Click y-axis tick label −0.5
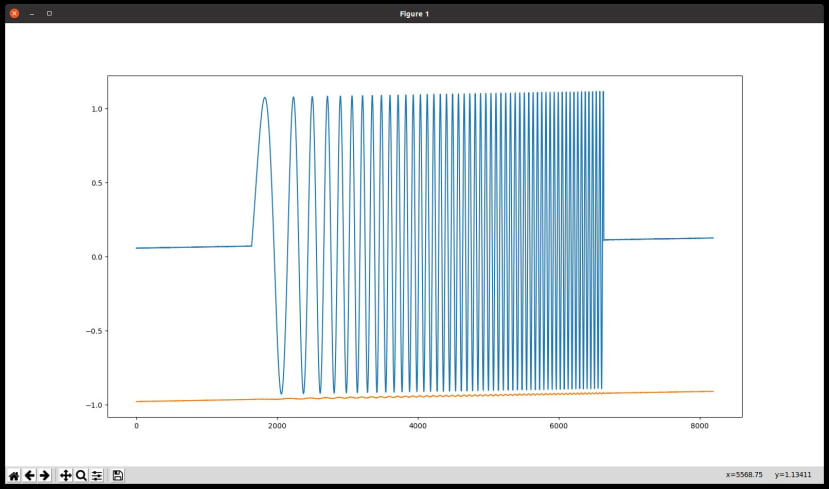829x489 pixels. point(94,331)
